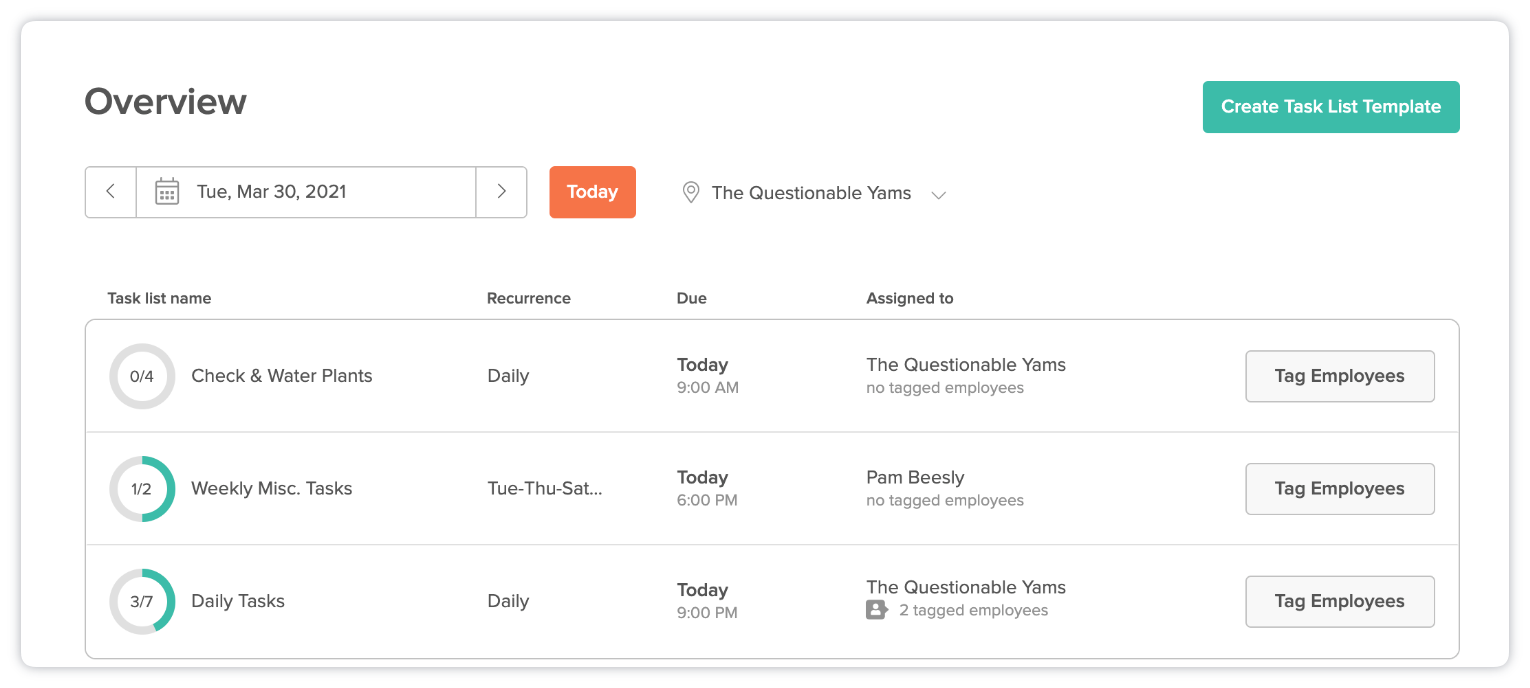Open the truncated Tue-Thu-Sat recurrence text
Viewport: 1530px width, 688px height.
pyautogui.click(x=545, y=488)
